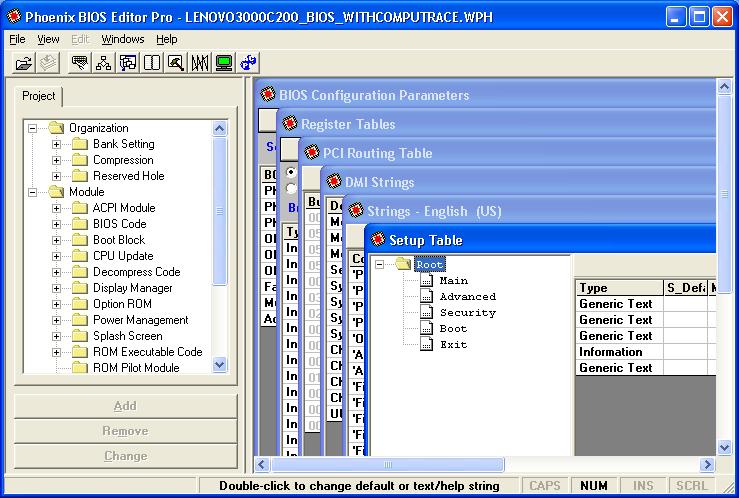
Task: Click the project tree scroll-up arrow
Action: tap(220, 128)
